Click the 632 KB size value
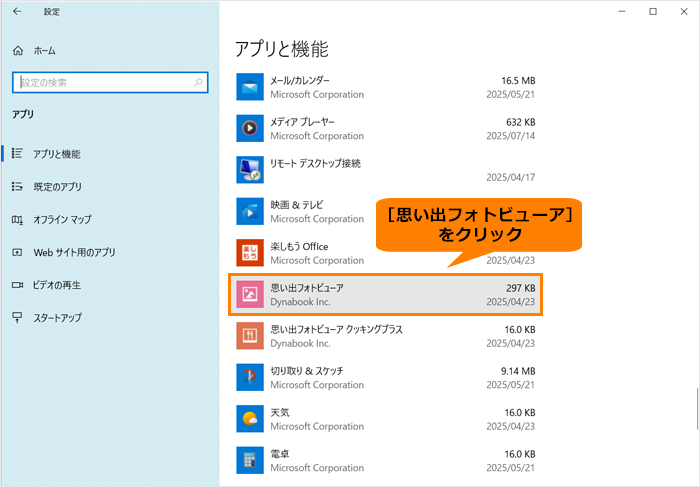This screenshot has height=487, width=700. (521, 122)
